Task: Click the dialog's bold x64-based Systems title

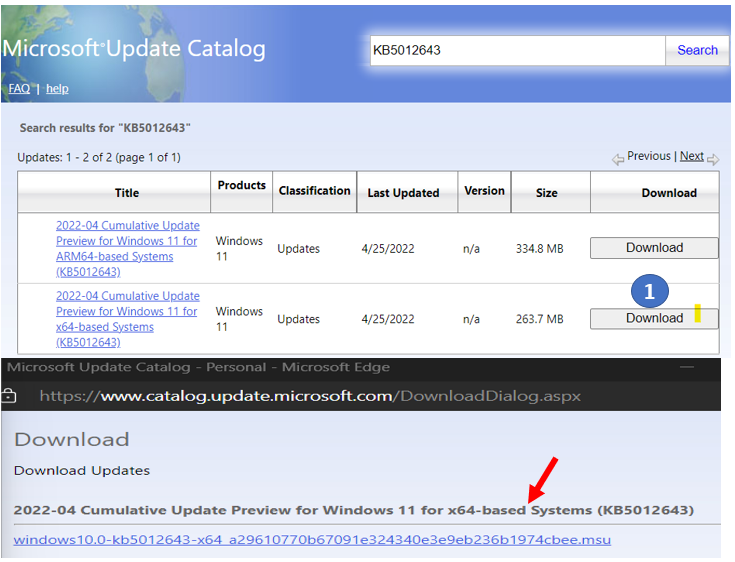Action: pos(353,510)
